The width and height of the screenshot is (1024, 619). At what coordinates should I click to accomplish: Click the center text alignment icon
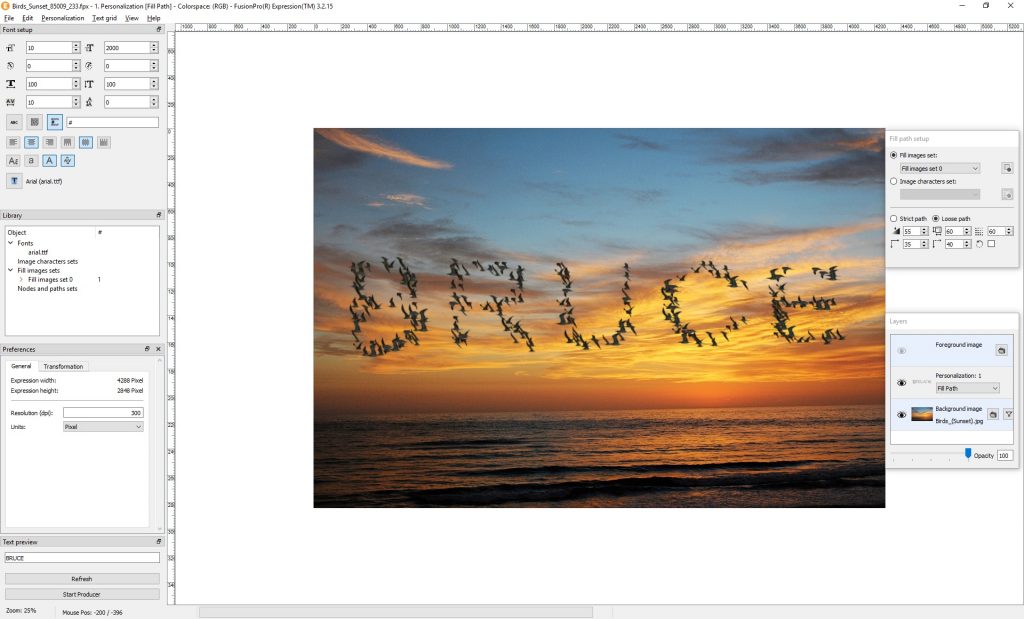pos(33,143)
